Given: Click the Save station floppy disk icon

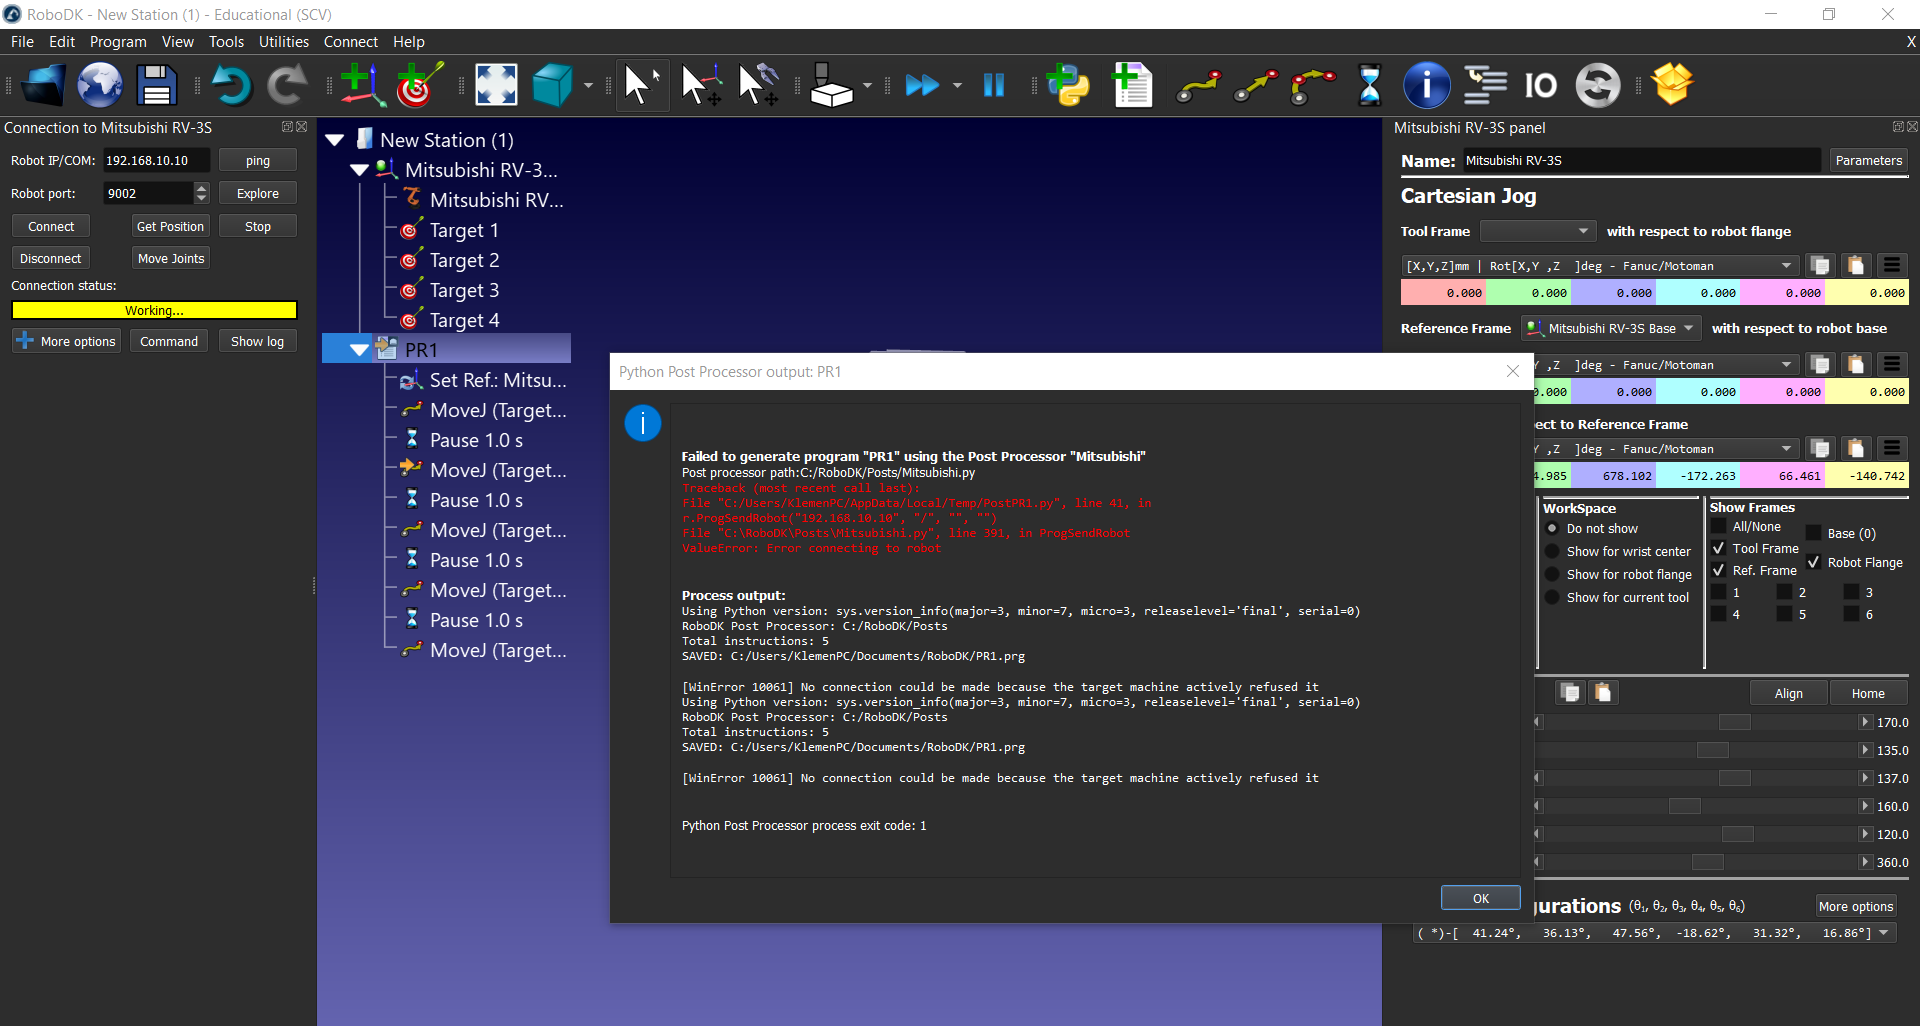Looking at the screenshot, I should (156, 86).
